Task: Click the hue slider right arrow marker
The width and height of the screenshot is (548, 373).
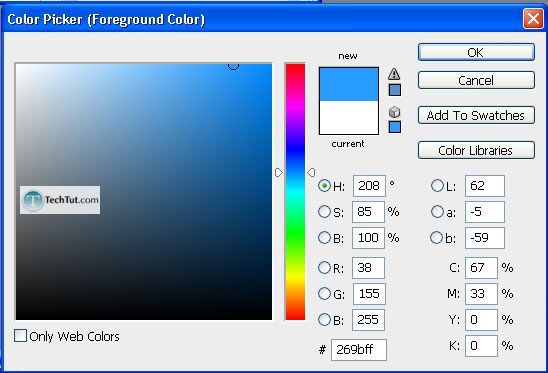Action: 311,172
